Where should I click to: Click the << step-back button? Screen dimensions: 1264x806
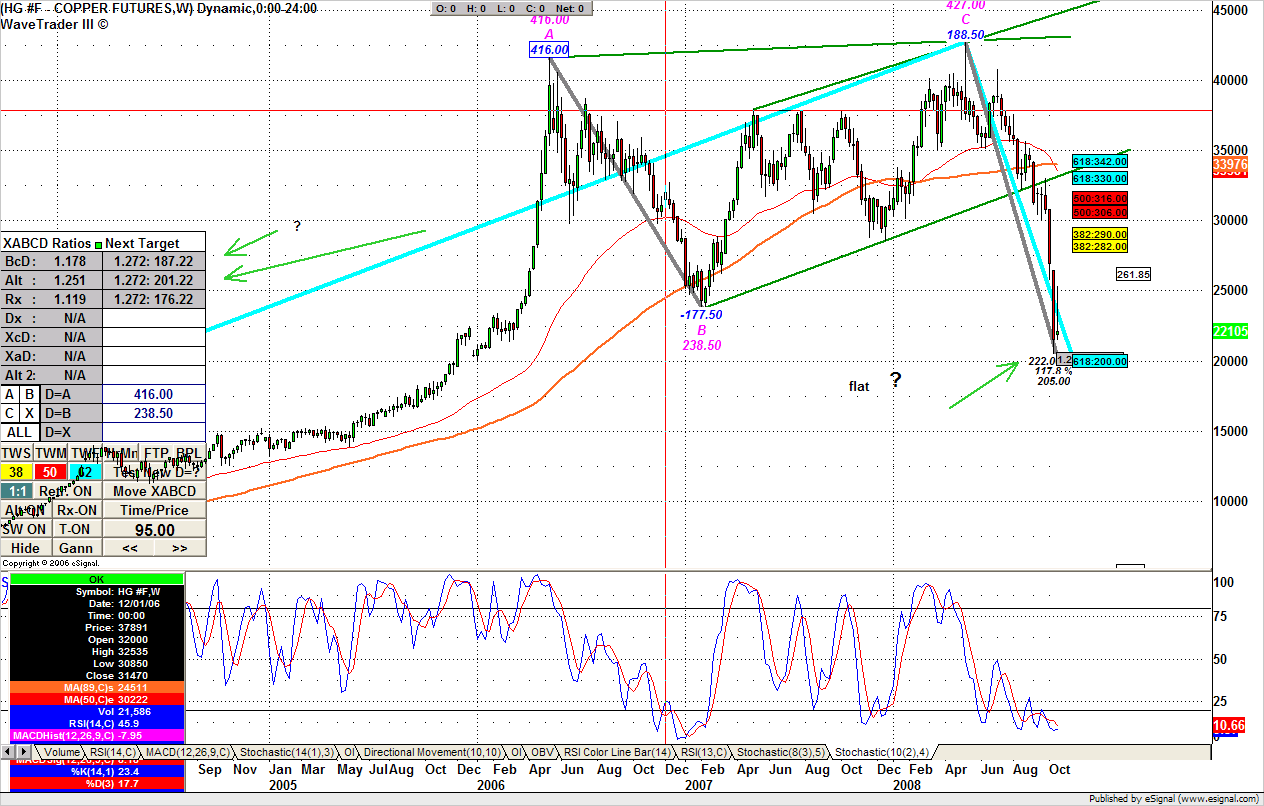129,548
